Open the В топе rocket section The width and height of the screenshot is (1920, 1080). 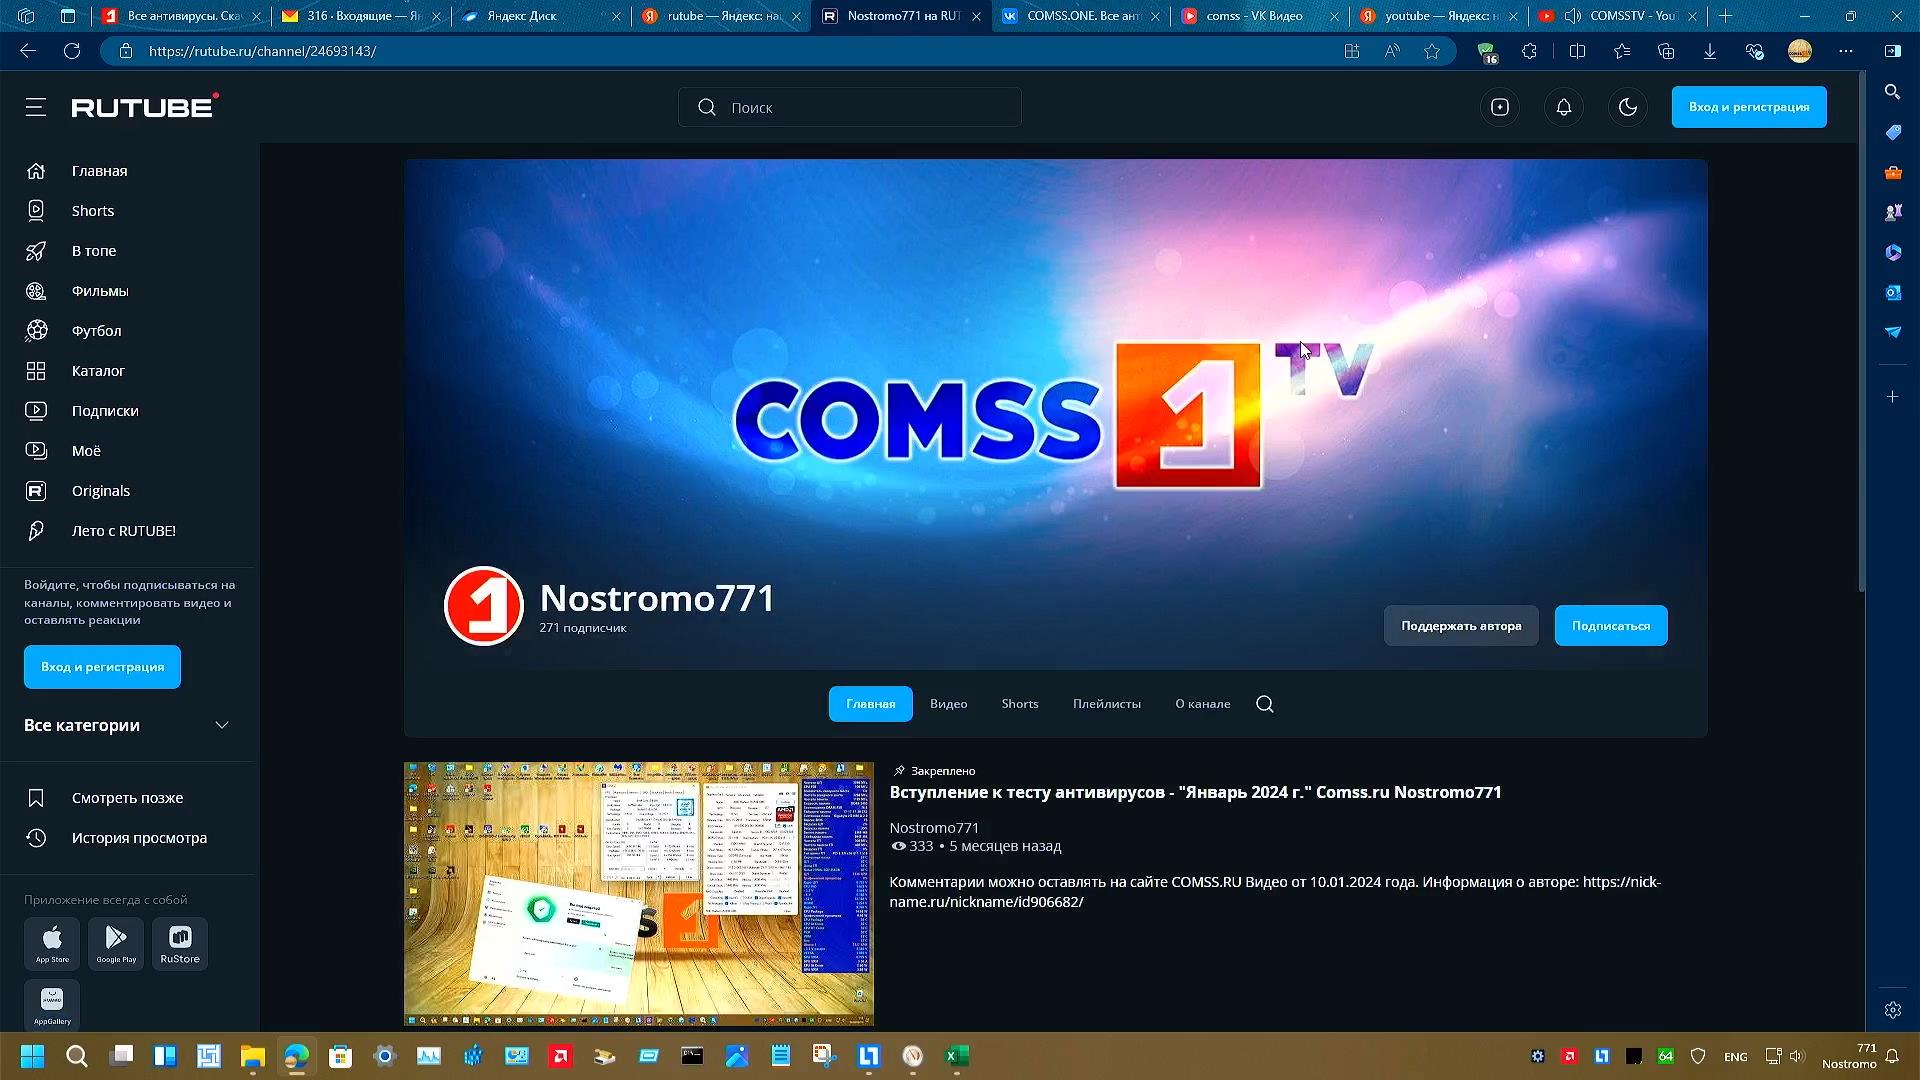pyautogui.click(x=93, y=251)
